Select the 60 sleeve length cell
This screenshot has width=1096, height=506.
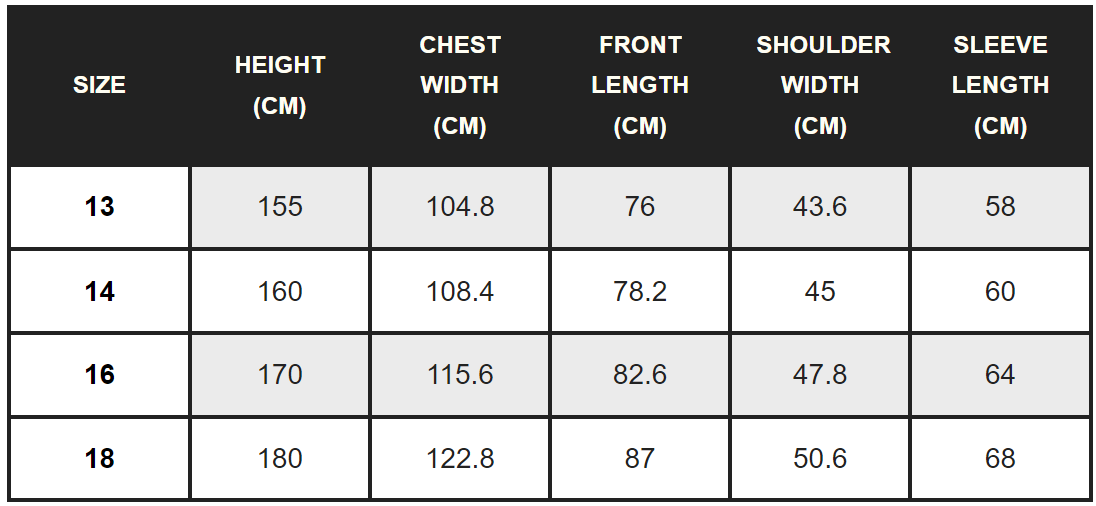pyautogui.click(x=1000, y=291)
